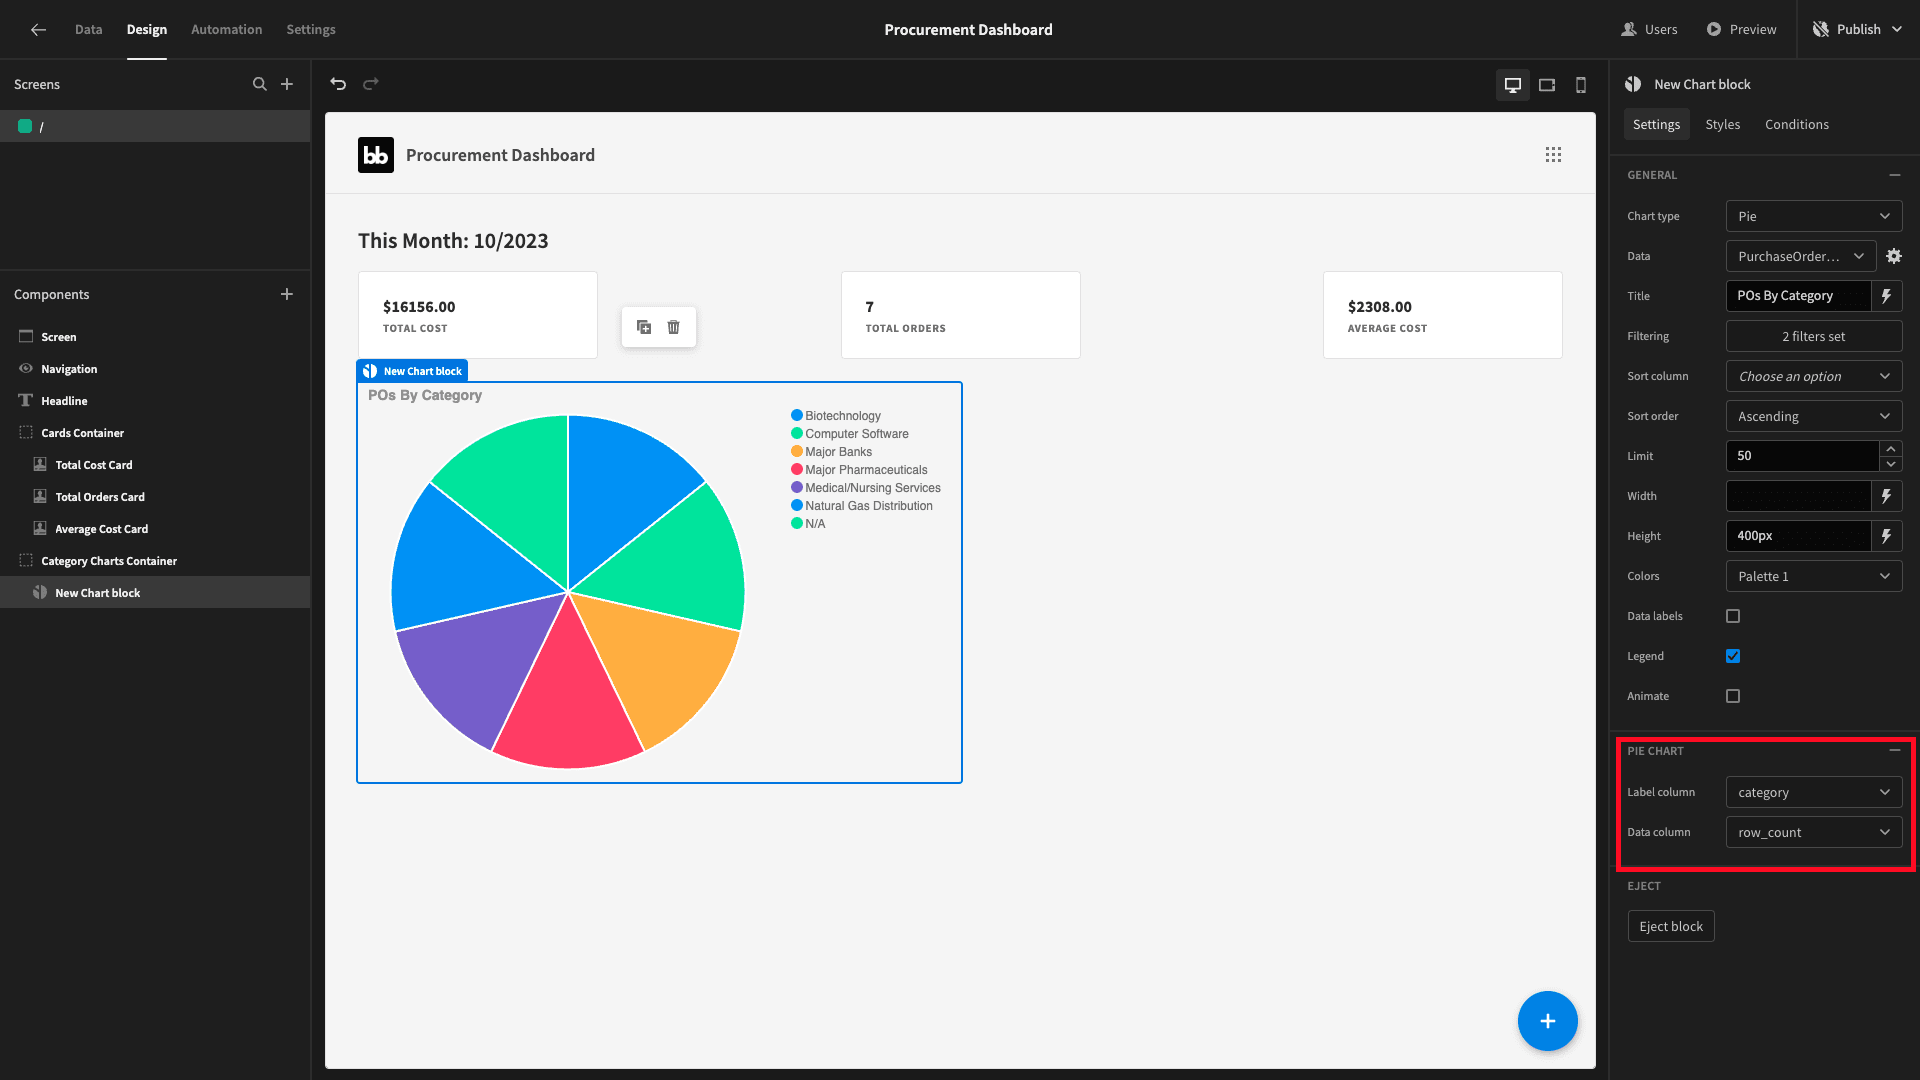Image resolution: width=1920 pixels, height=1080 pixels.
Task: Click the back arrow icon
Action: 38,30
